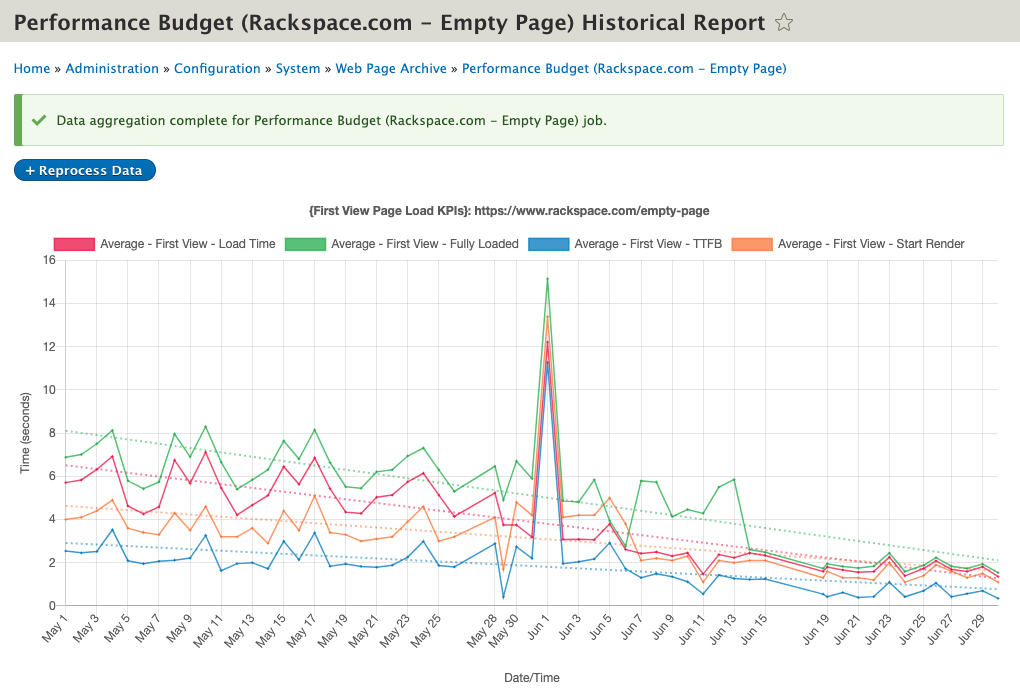1020x689 pixels.
Task: Hide series via 'Average - First View - Fully Loaded' label
Action: [x=425, y=244]
